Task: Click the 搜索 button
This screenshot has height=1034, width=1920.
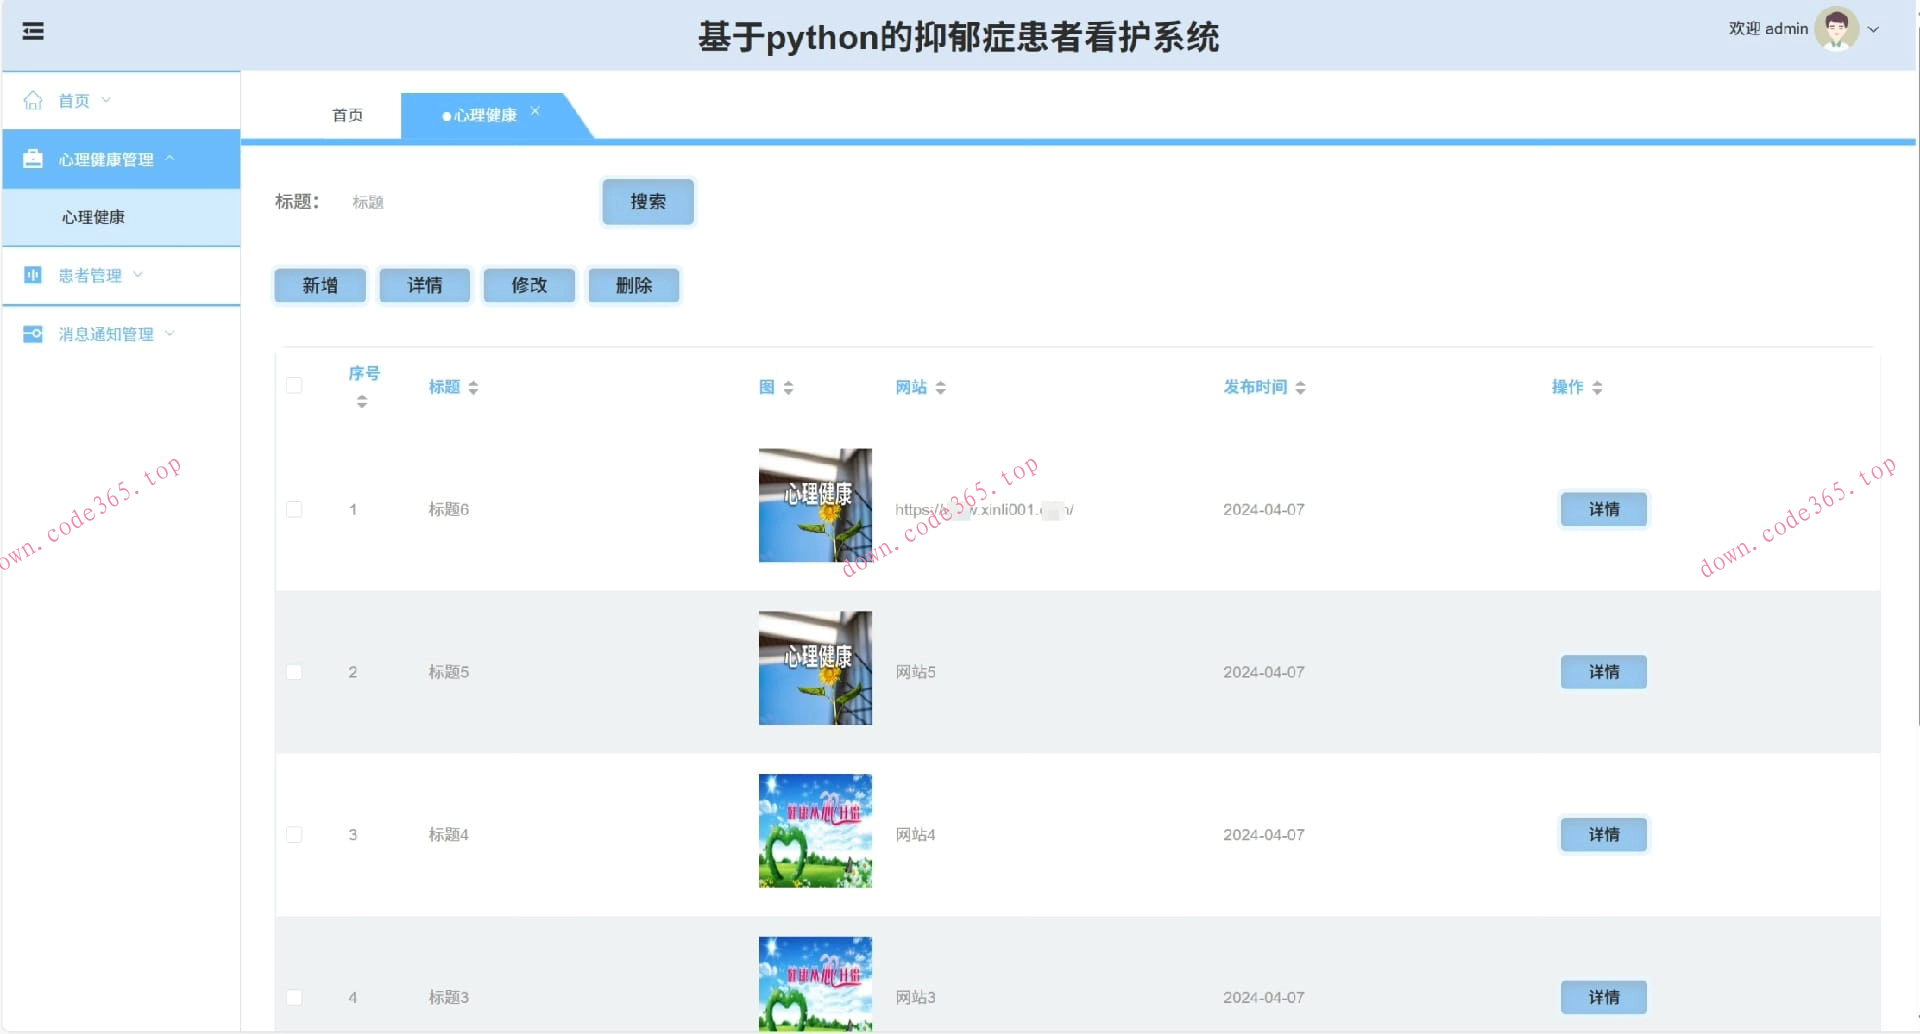Action: (x=647, y=202)
